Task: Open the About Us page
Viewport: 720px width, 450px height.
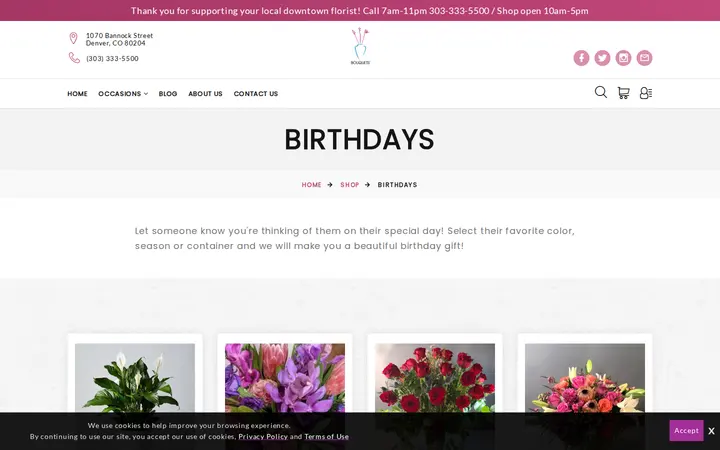Action: click(205, 94)
